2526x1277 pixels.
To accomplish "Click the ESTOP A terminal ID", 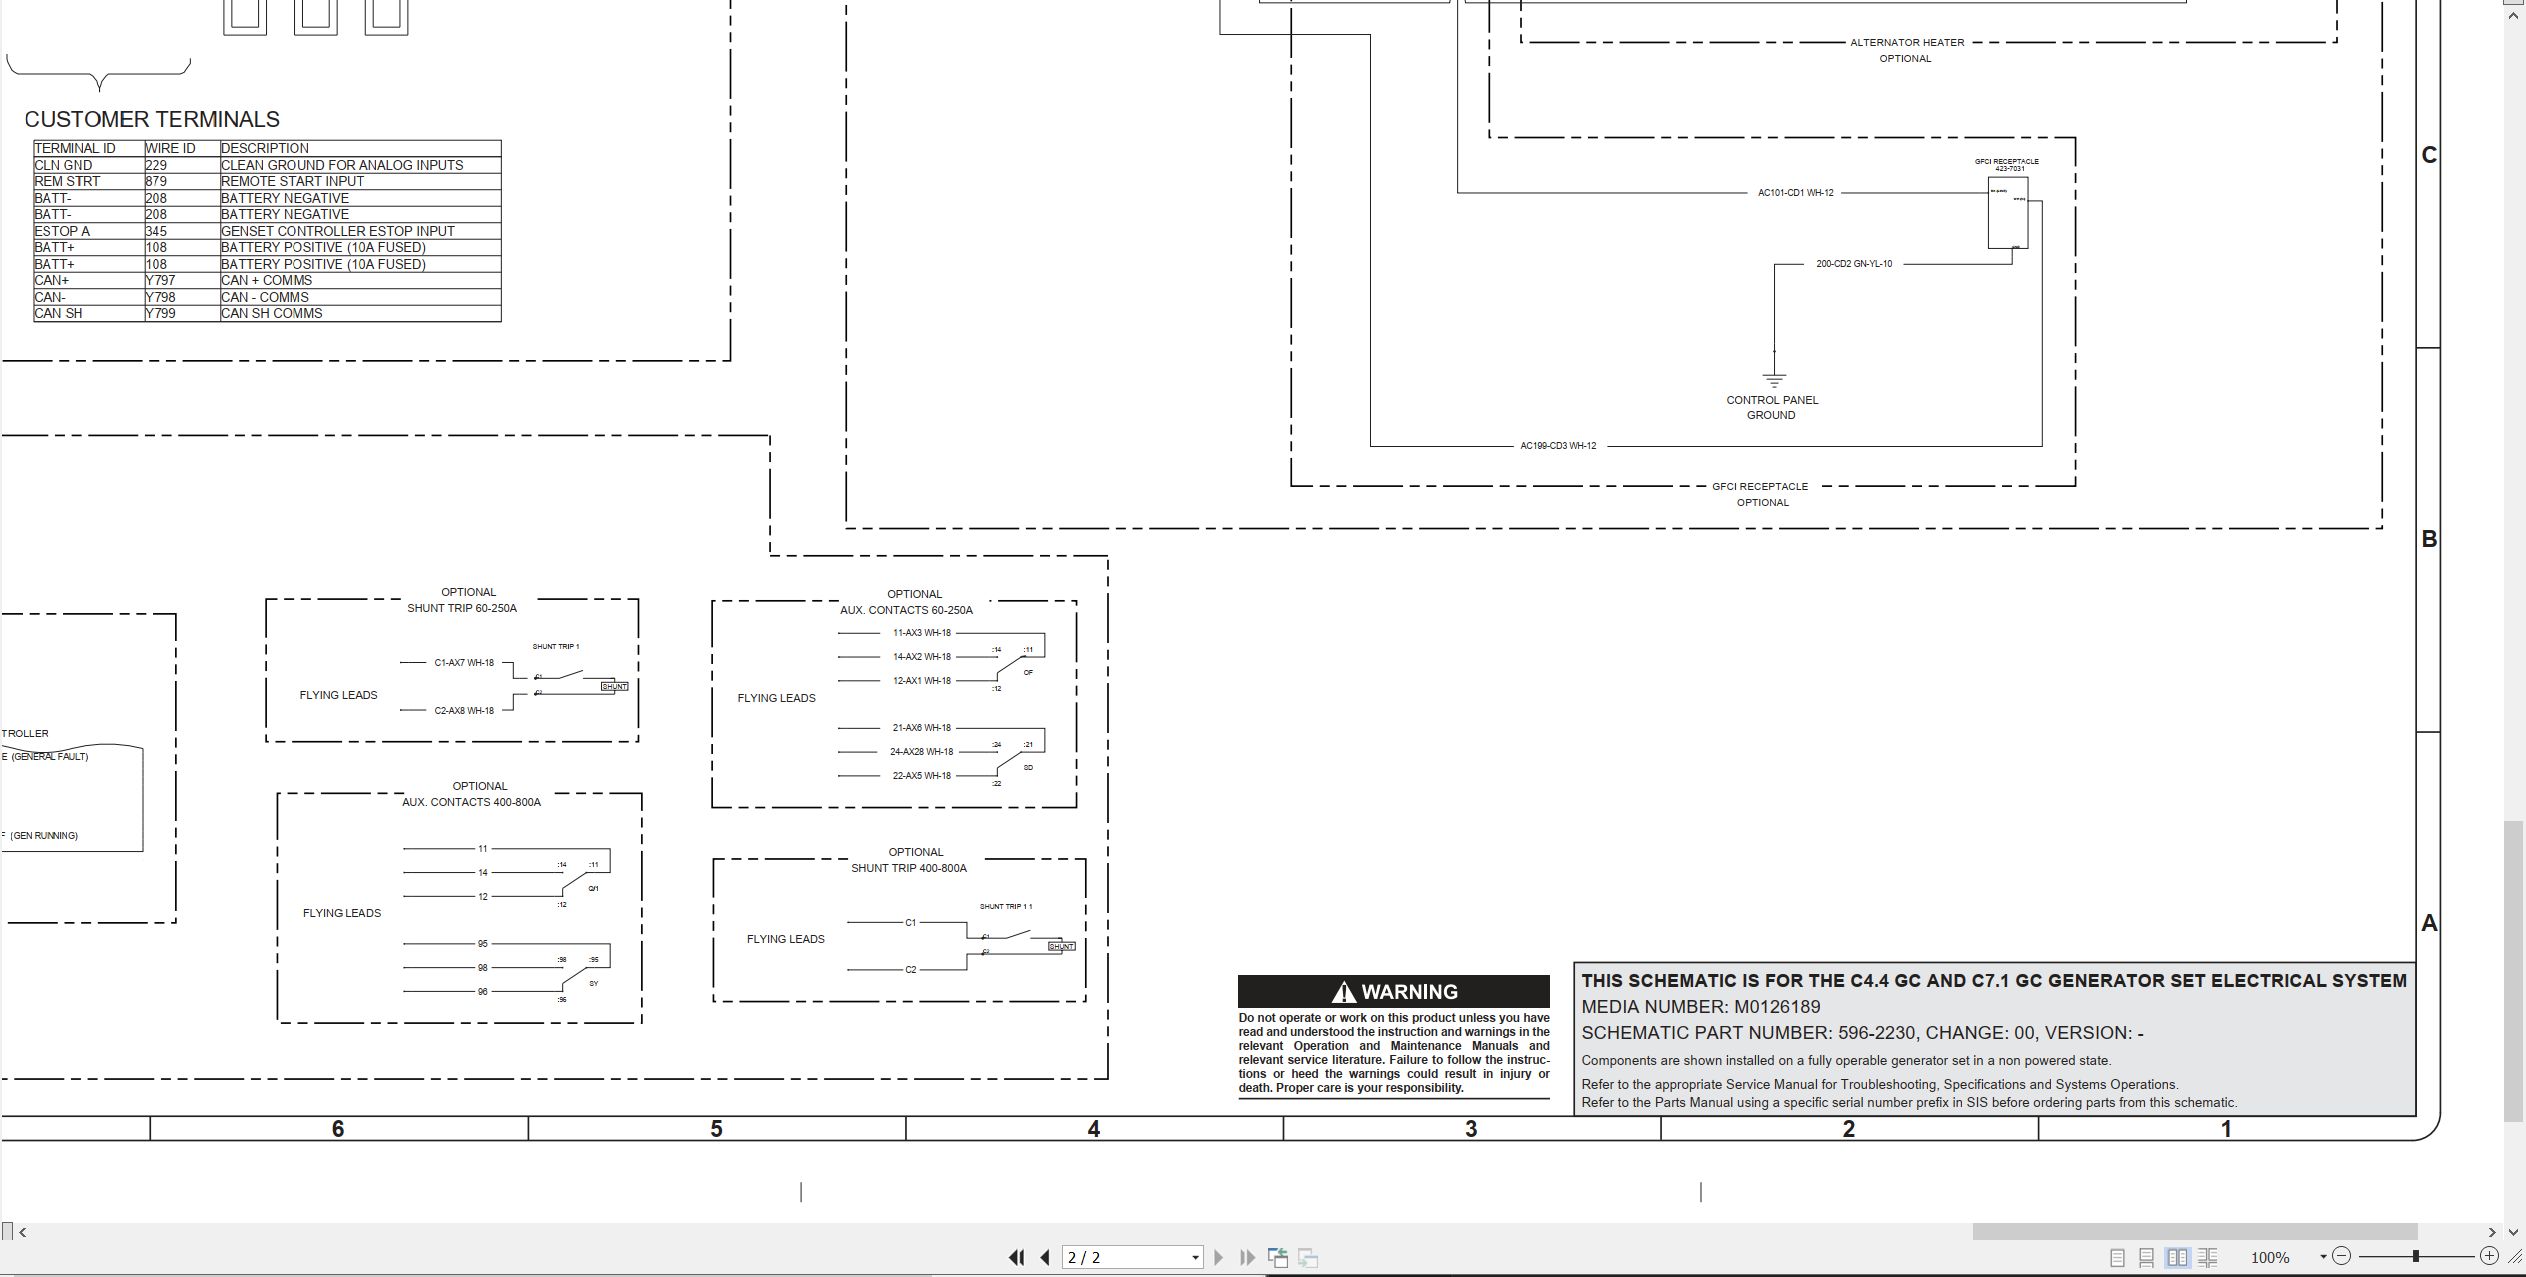I will 62,231.
